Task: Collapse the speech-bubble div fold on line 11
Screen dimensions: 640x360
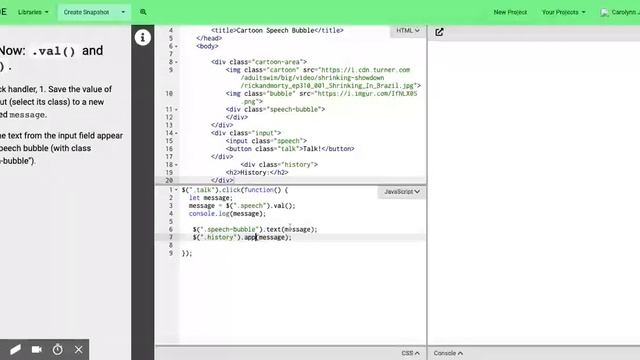Action: point(176,109)
